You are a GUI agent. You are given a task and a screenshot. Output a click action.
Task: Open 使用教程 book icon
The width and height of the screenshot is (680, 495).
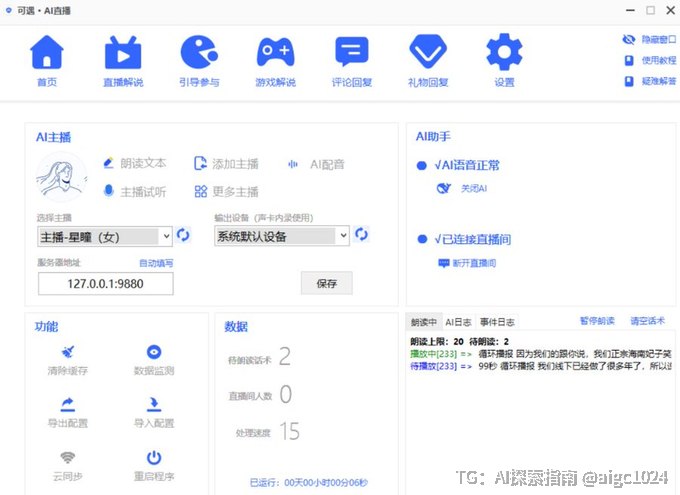[x=629, y=60]
